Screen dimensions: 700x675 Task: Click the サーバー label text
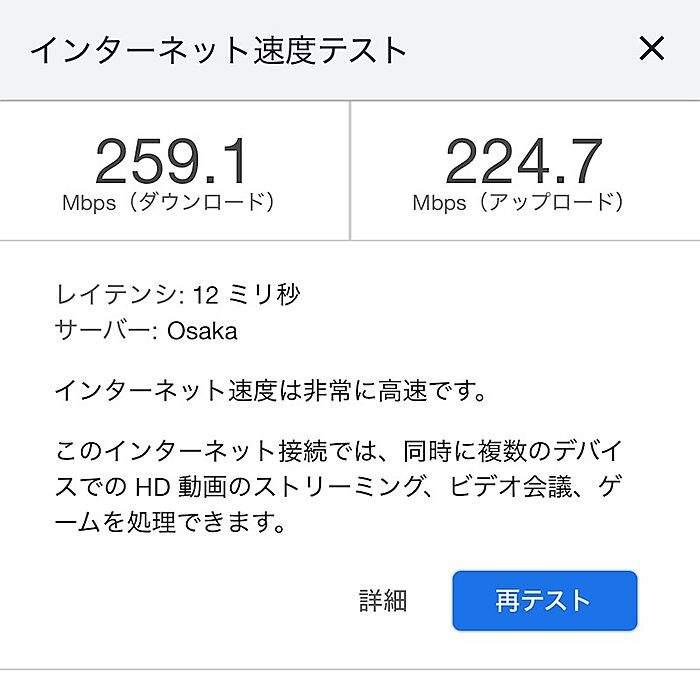tap(103, 331)
